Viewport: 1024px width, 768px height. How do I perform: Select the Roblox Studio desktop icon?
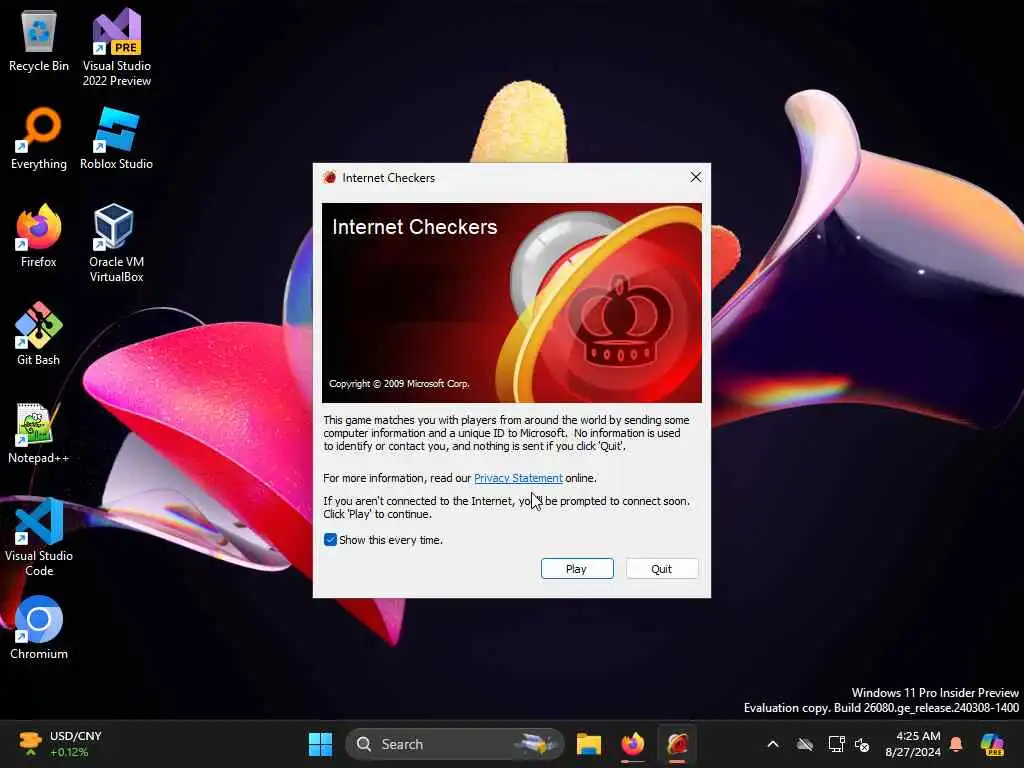point(116,138)
